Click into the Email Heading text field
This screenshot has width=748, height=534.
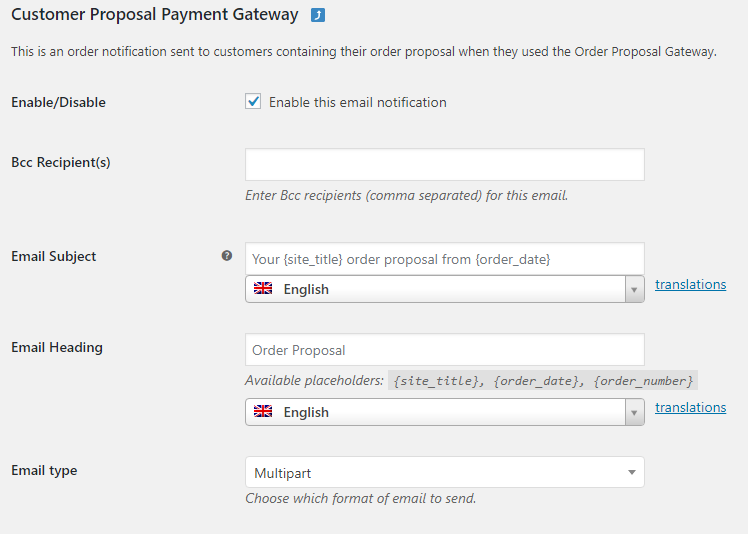445,350
